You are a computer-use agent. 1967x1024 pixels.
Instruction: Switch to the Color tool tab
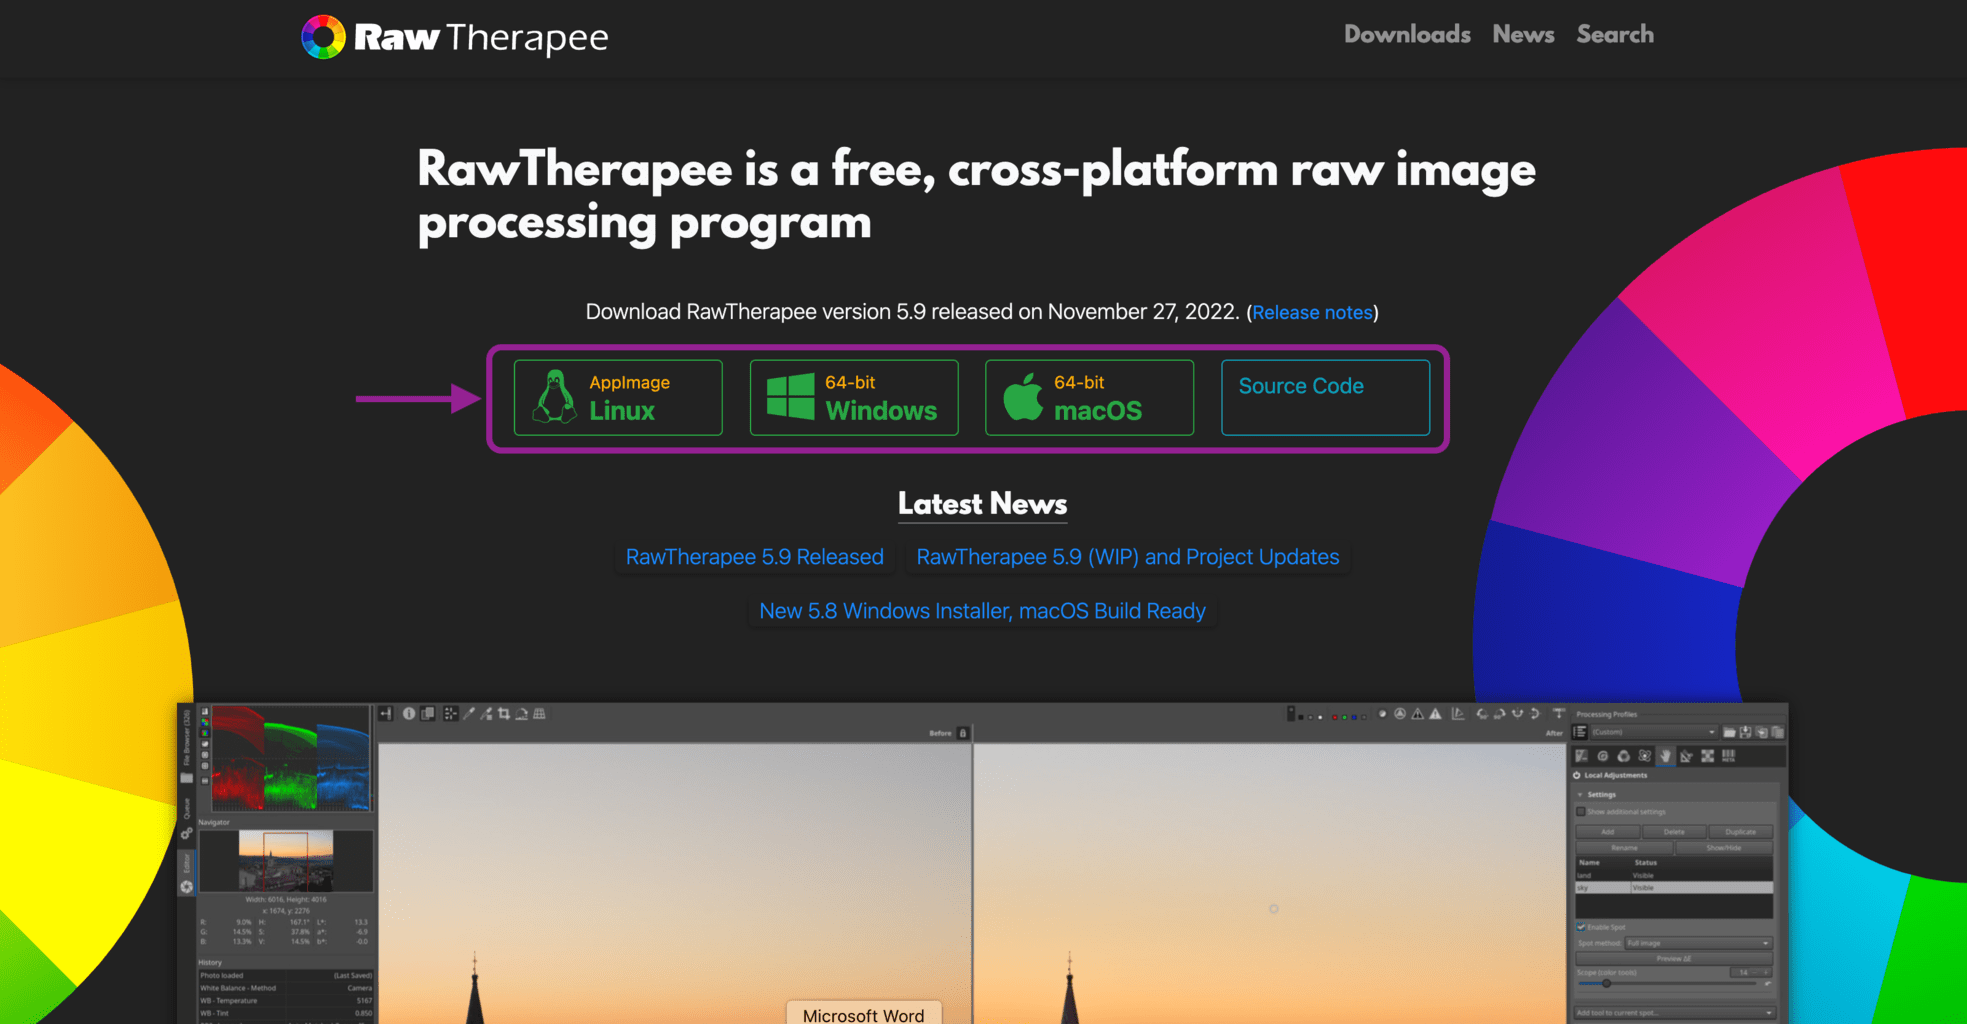1624,756
